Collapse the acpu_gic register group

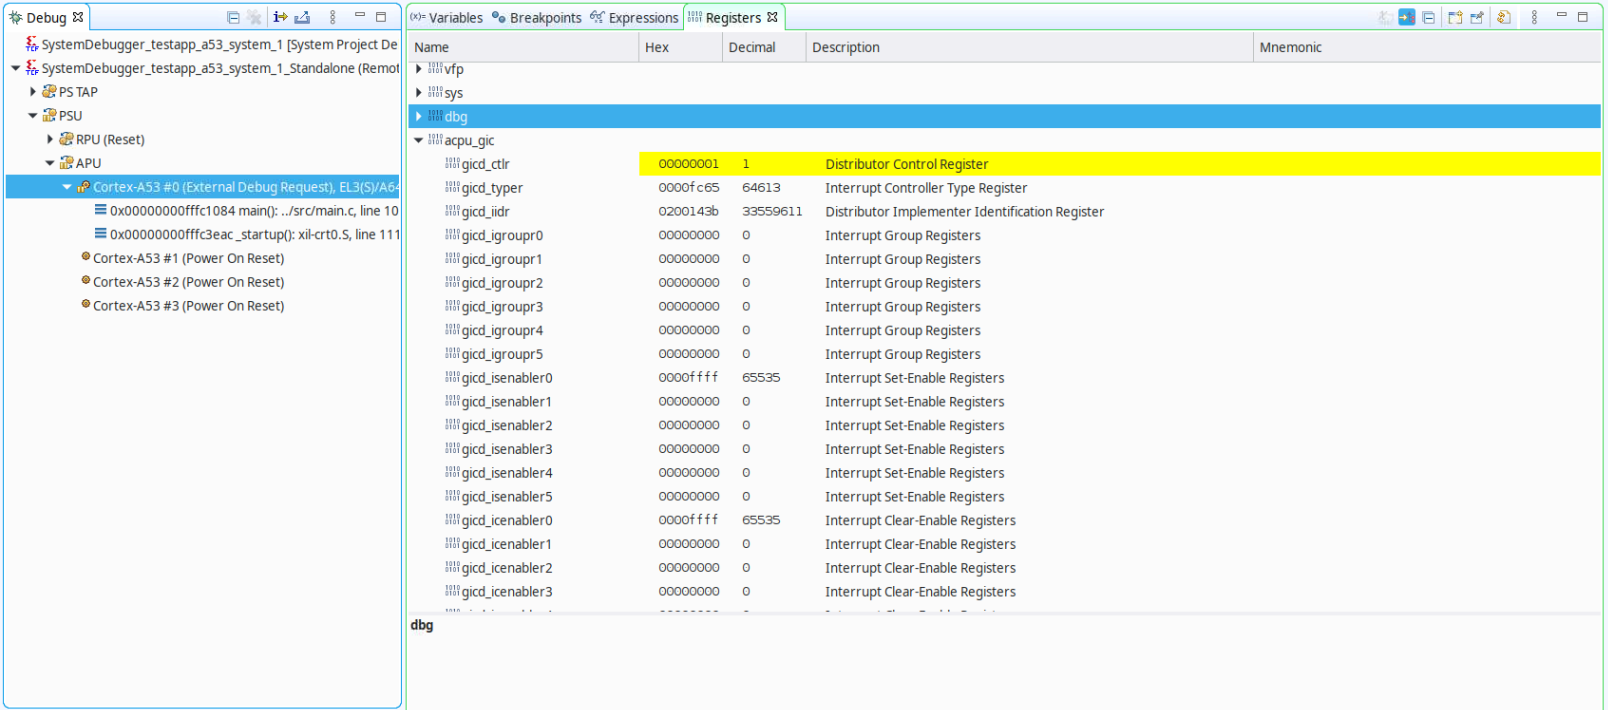point(419,141)
